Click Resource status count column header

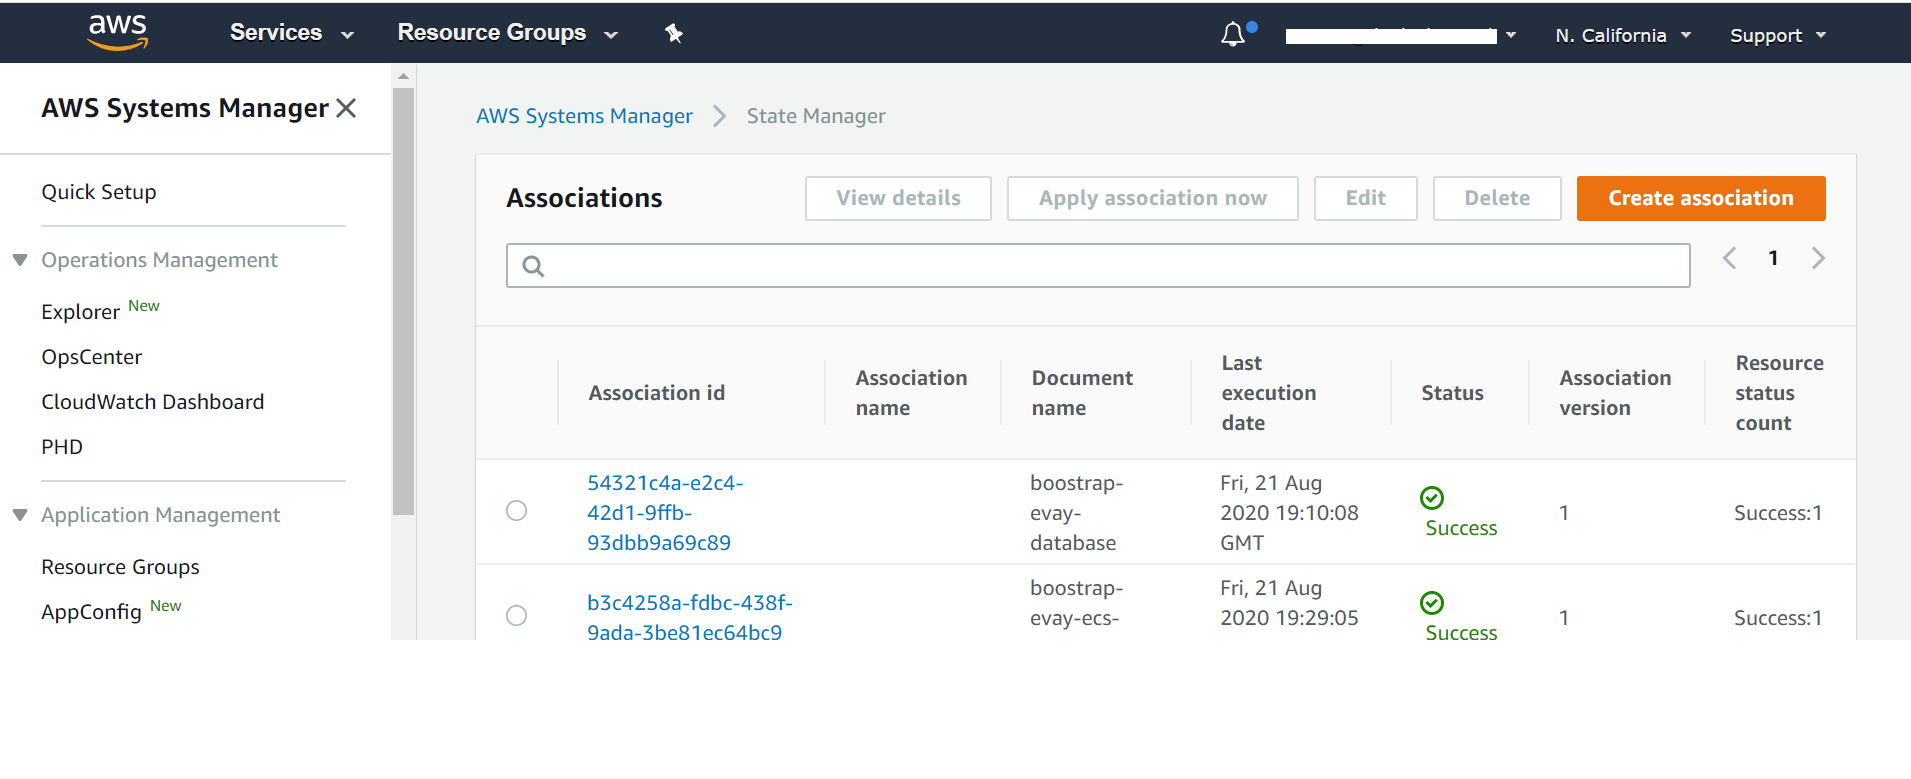point(1779,393)
